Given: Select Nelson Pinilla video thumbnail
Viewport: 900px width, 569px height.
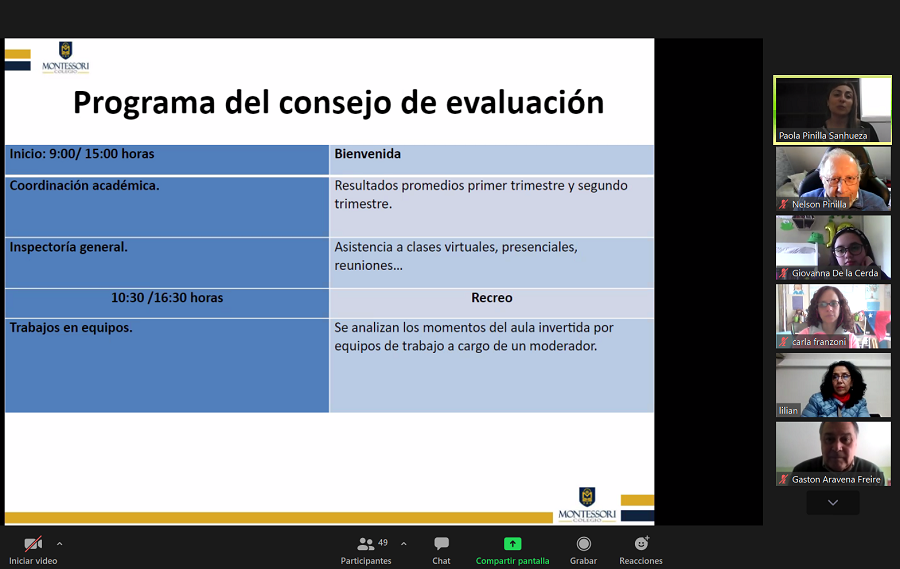Looking at the screenshot, I should 833,179.
